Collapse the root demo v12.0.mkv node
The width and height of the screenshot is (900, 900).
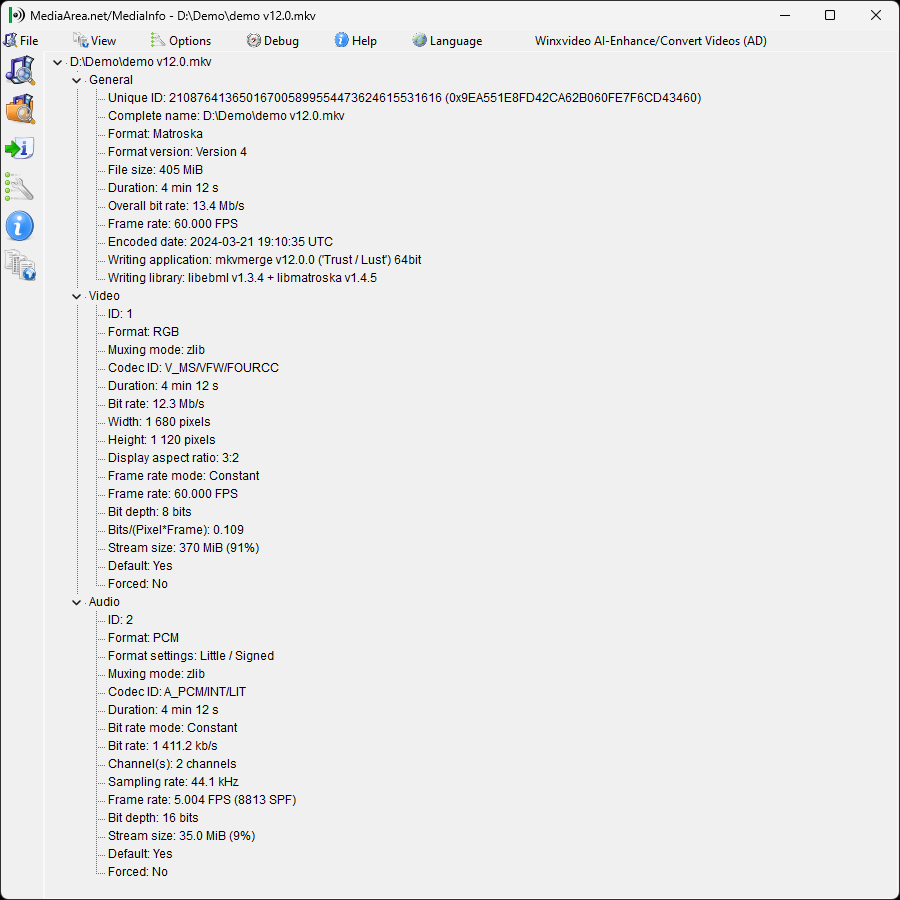(58, 62)
